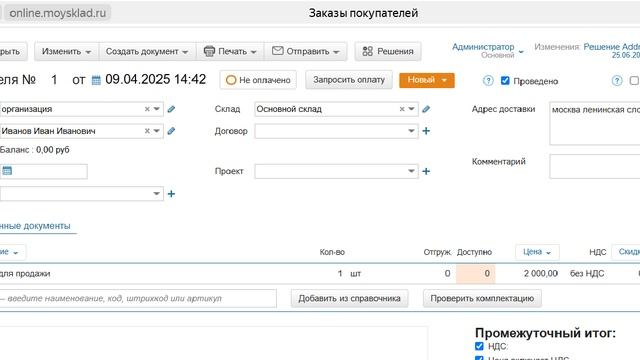Edit counterparty Иванов Иван Иванович pencil icon
Viewport: 640px width, 360px height.
pos(171,131)
